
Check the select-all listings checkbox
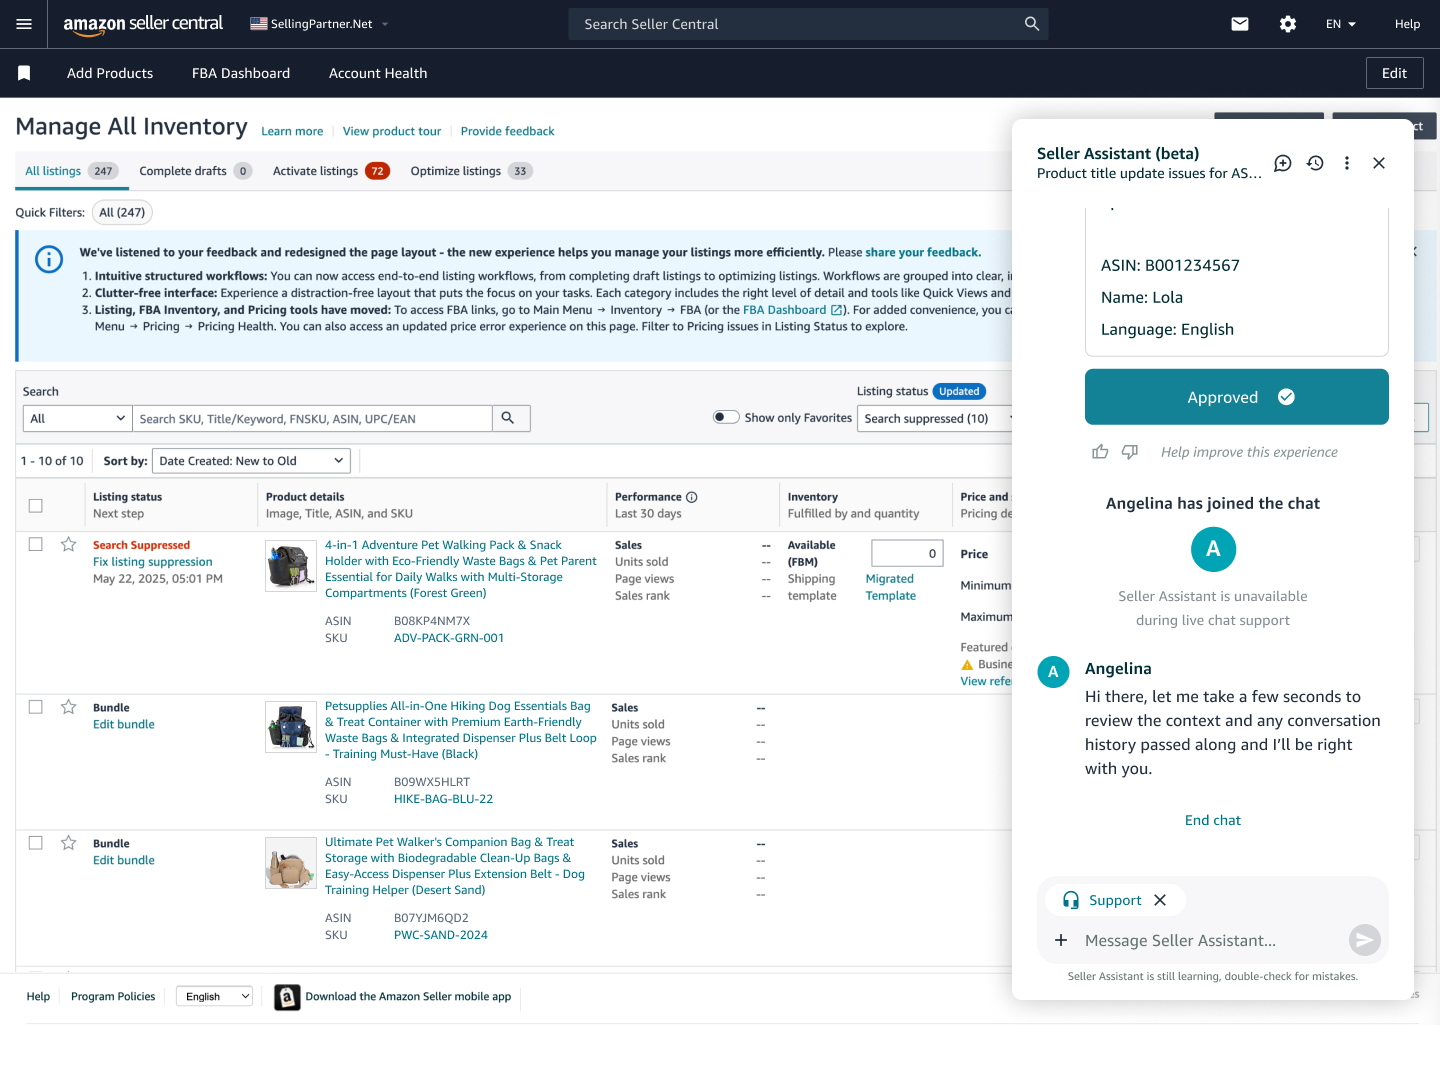36,506
